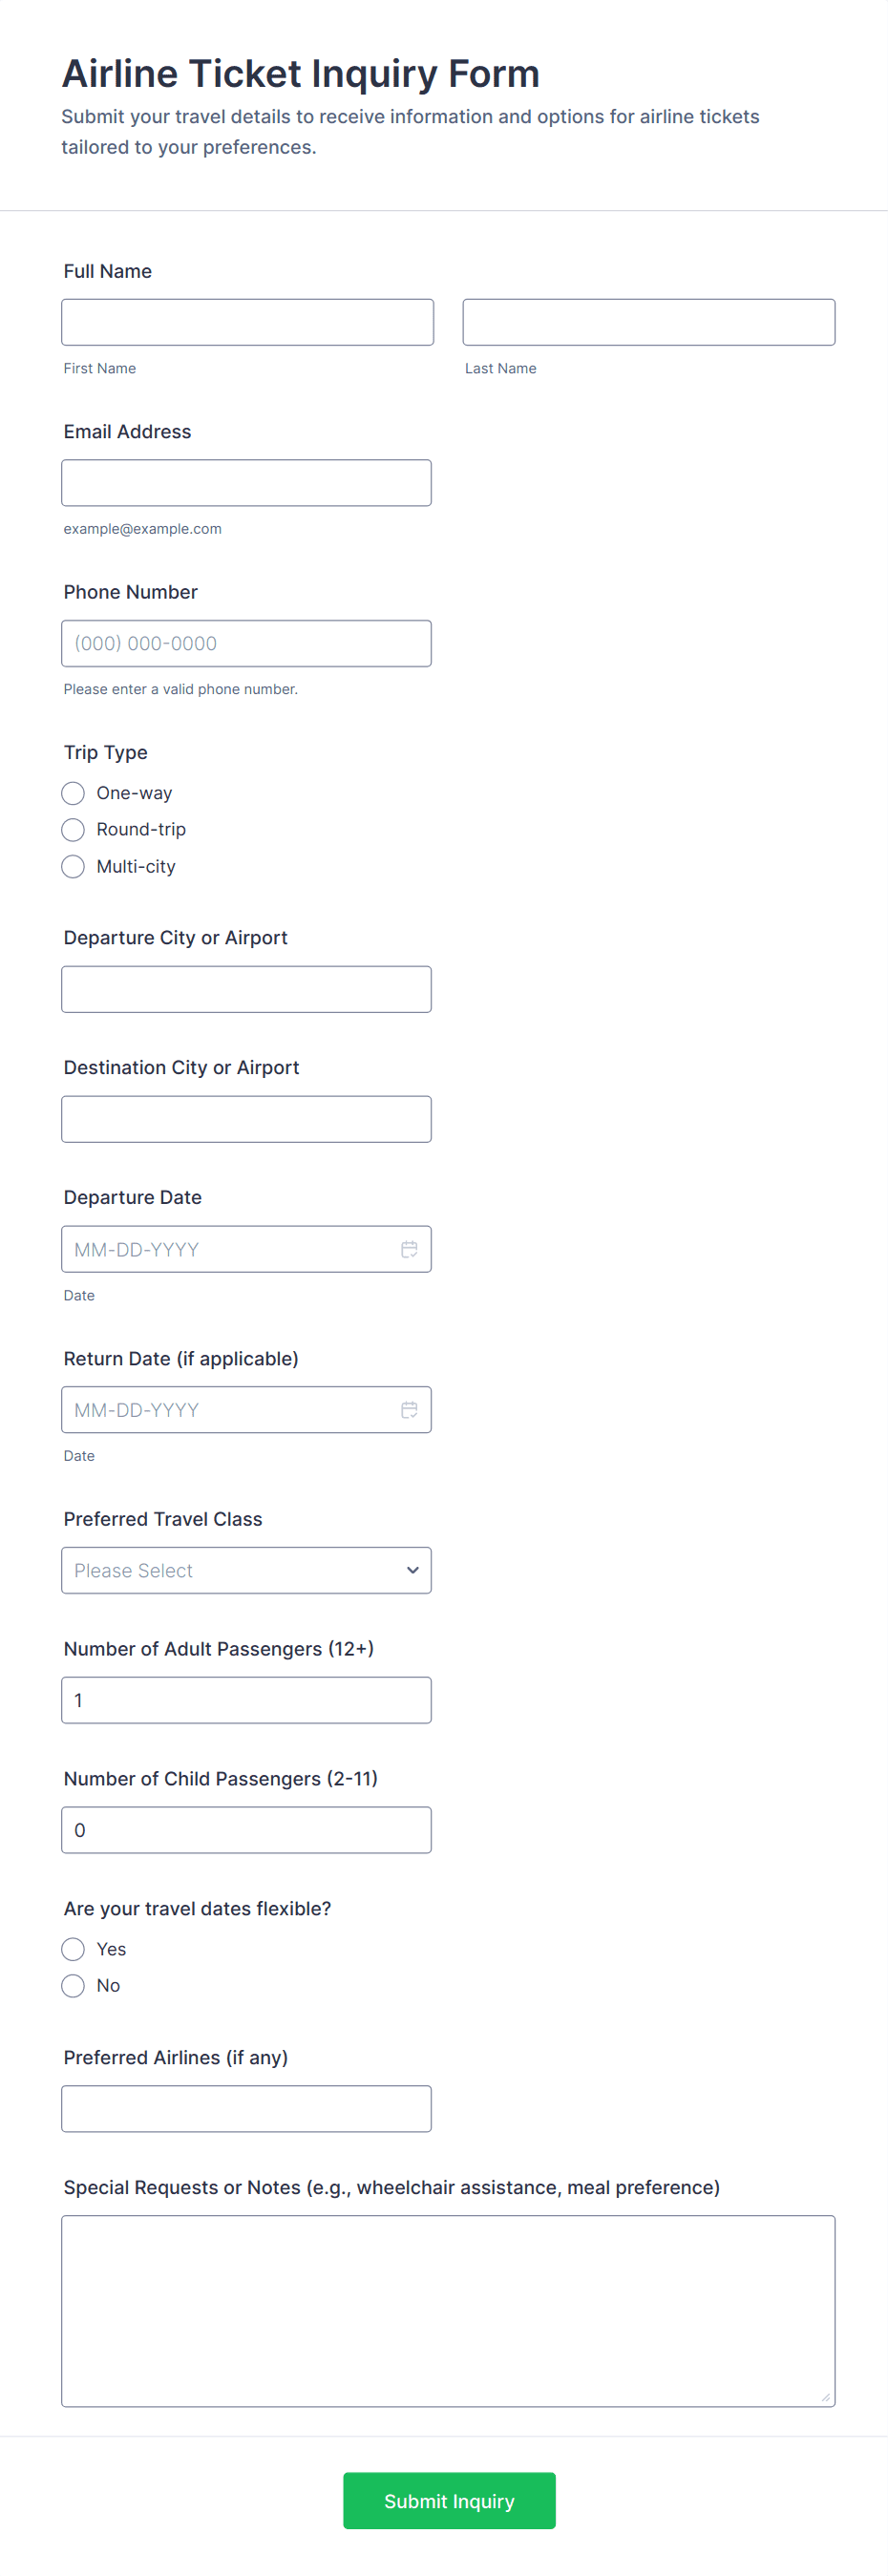Select No for flexible travel dates

(x=73, y=1986)
